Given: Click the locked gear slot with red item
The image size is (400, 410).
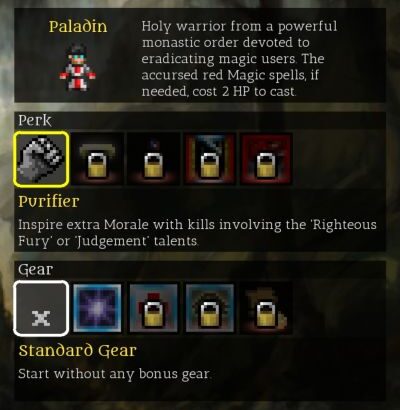Looking at the screenshot, I should coord(154,308).
